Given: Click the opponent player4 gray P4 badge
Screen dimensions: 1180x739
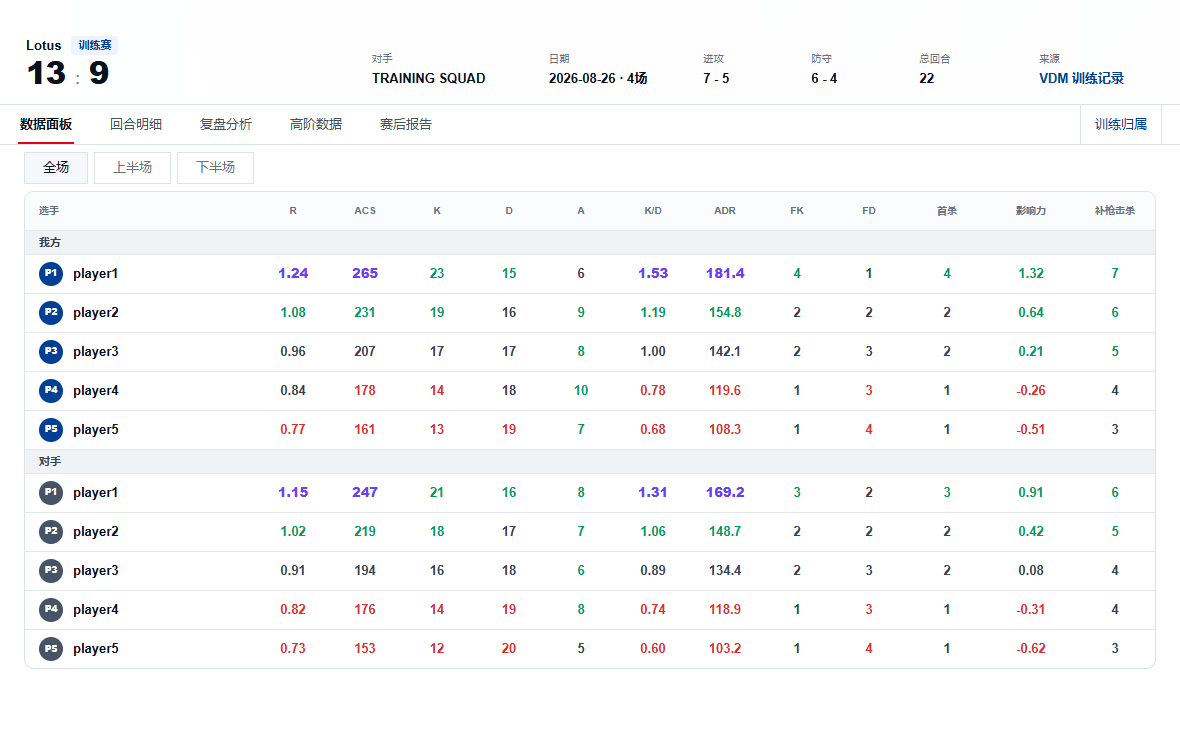Looking at the screenshot, I should point(51,610).
